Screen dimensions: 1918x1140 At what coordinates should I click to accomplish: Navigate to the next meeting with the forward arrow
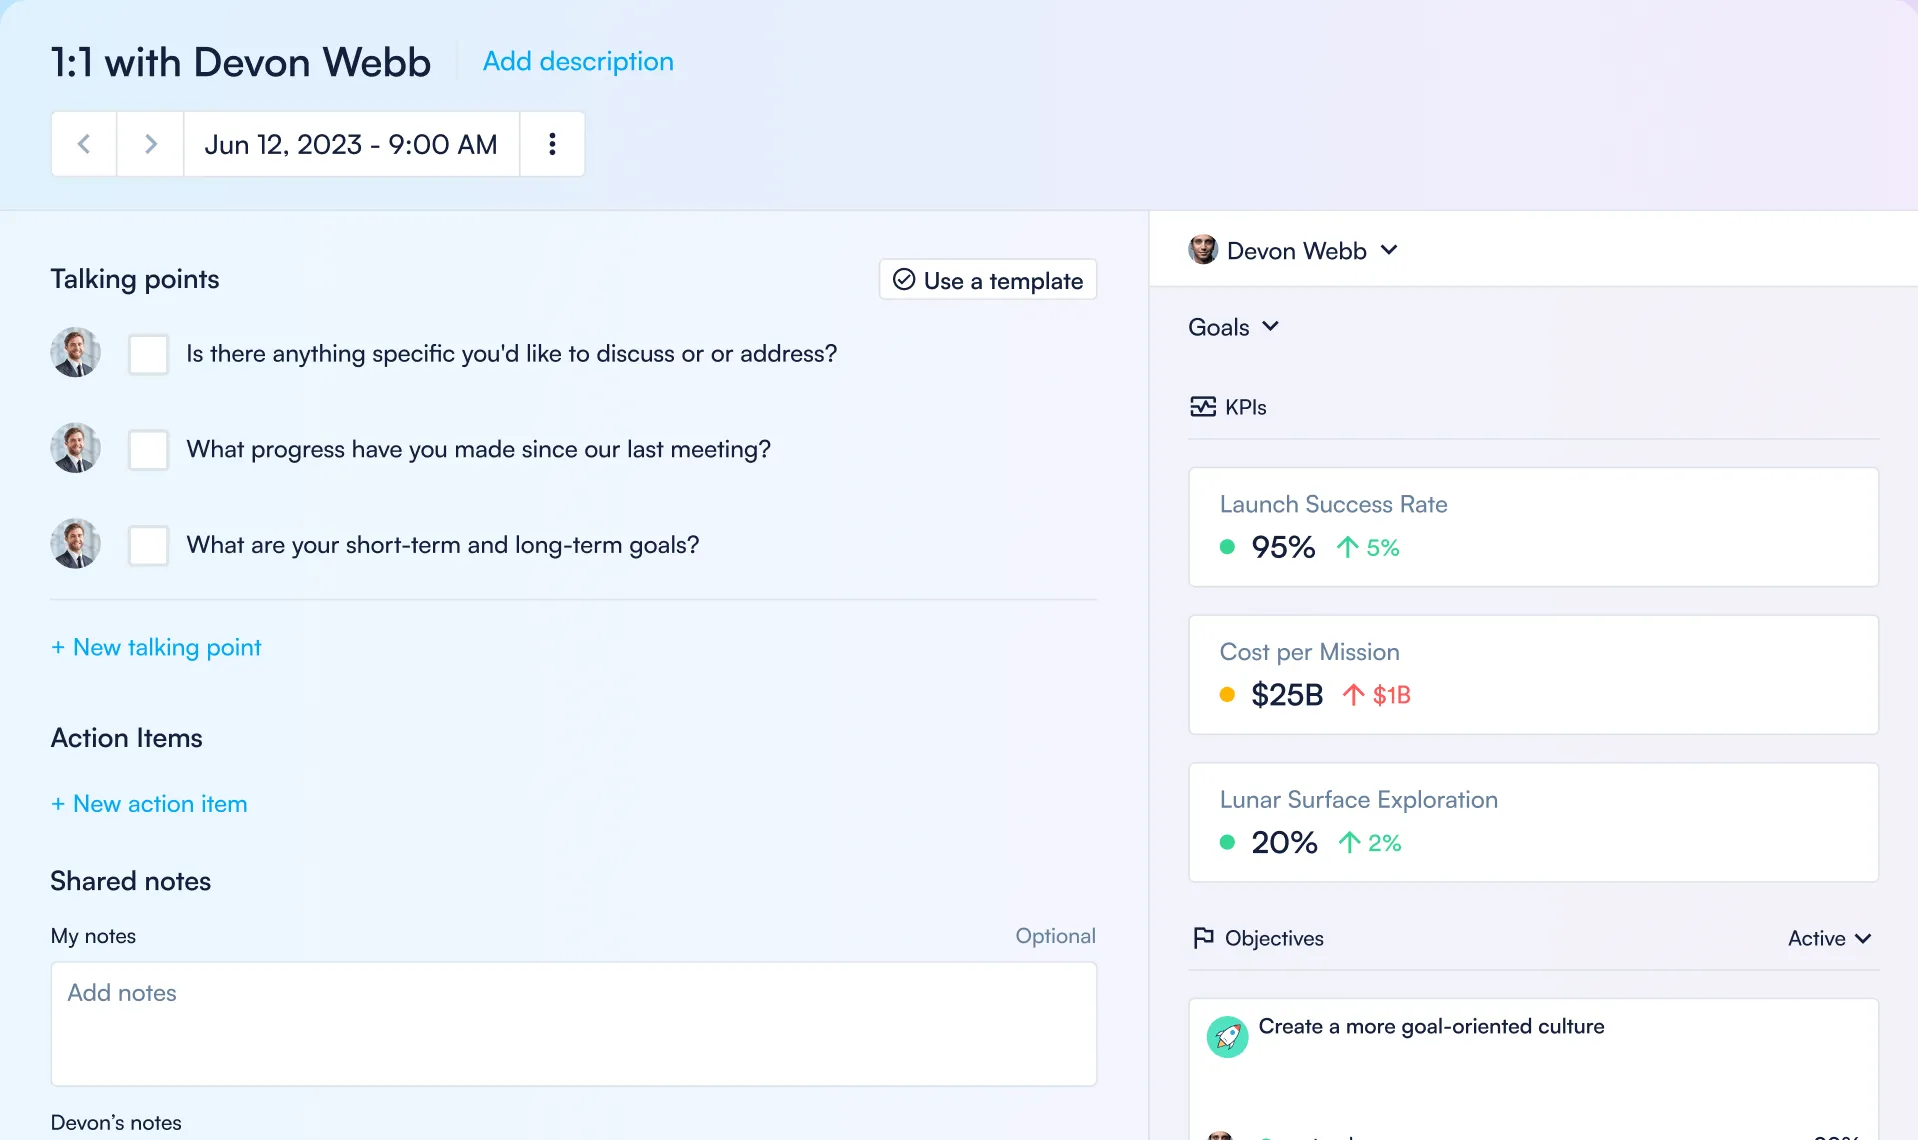point(150,143)
